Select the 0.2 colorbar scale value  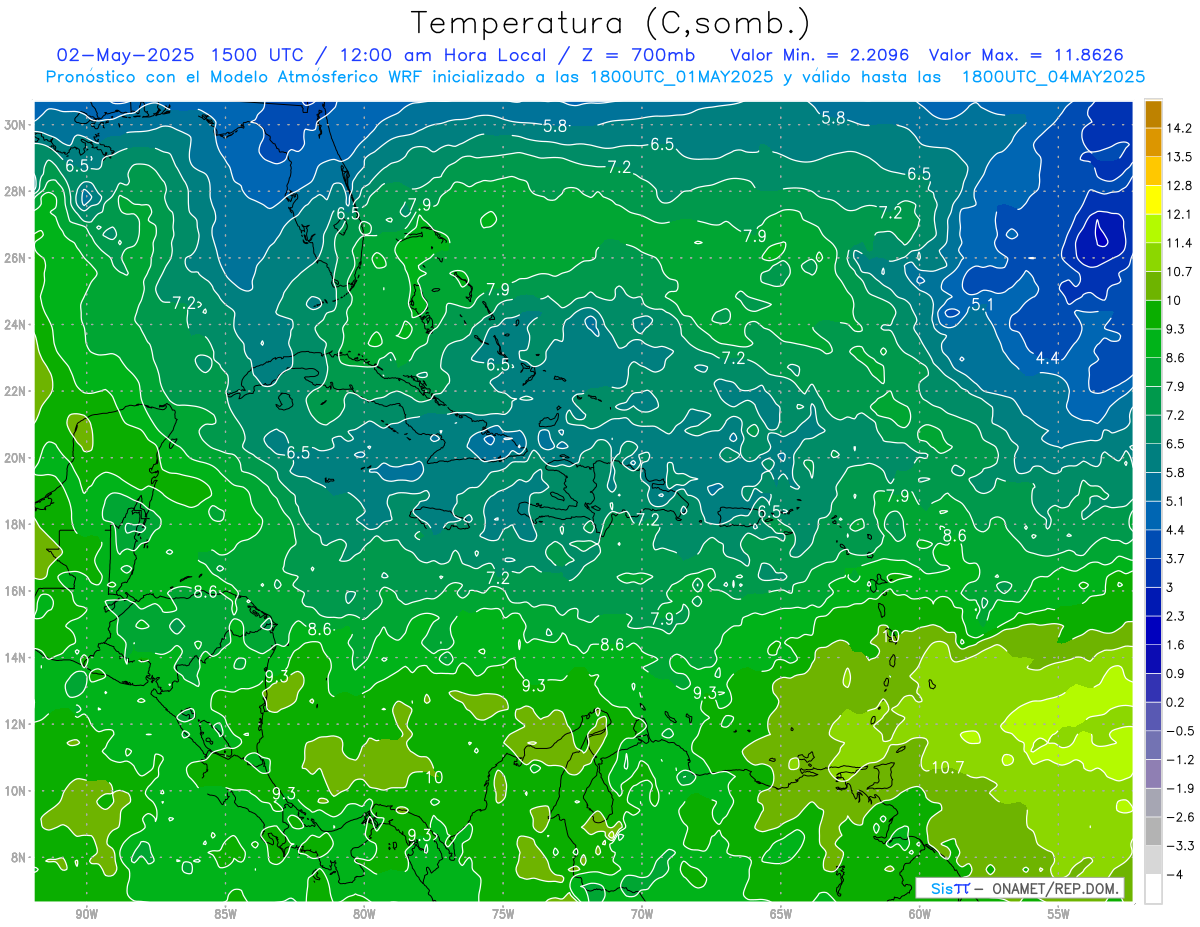[1176, 702]
